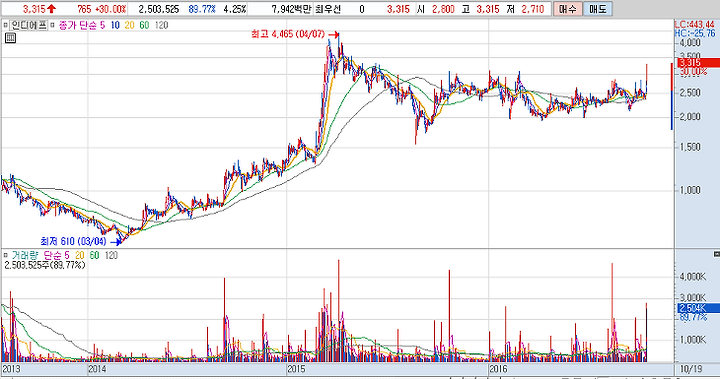720x379 pixels.
Task: Click the 최우선 label in header
Action: pyautogui.click(x=328, y=9)
